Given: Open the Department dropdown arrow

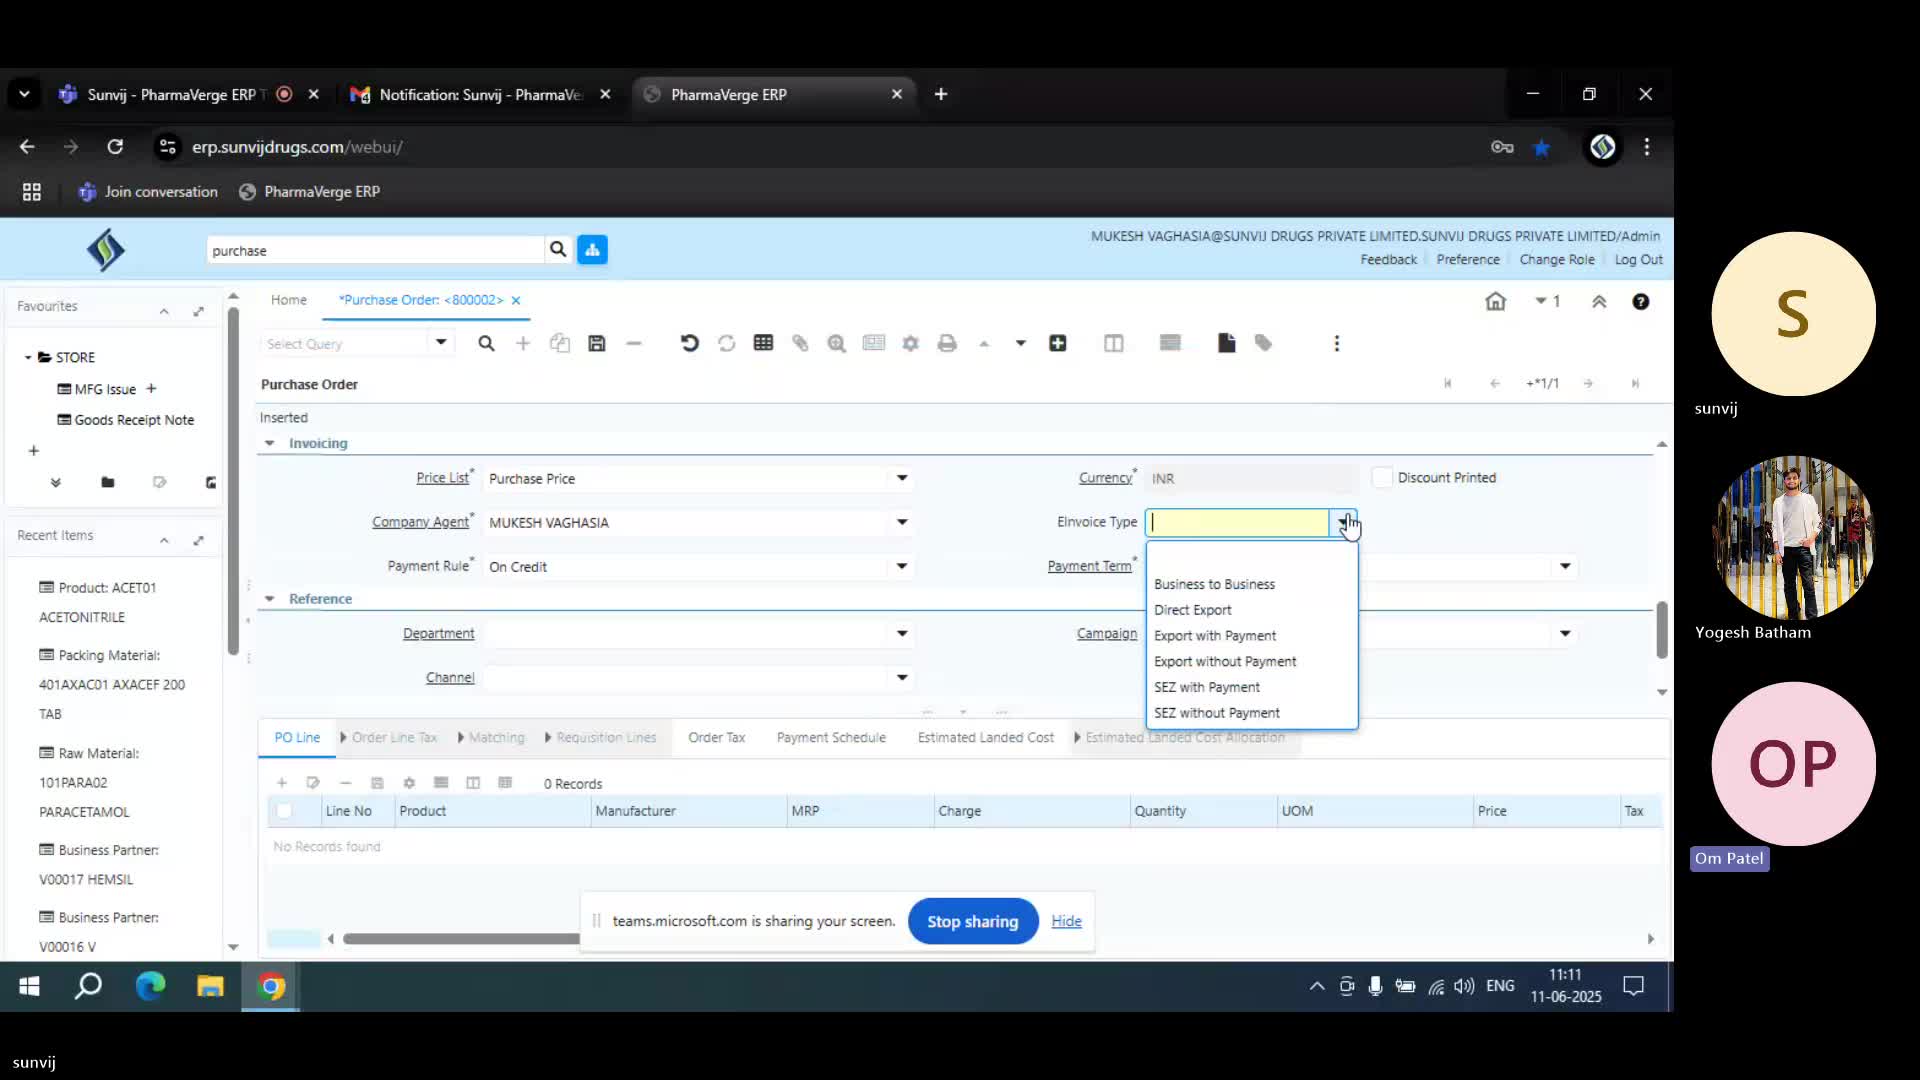Looking at the screenshot, I should click(902, 633).
